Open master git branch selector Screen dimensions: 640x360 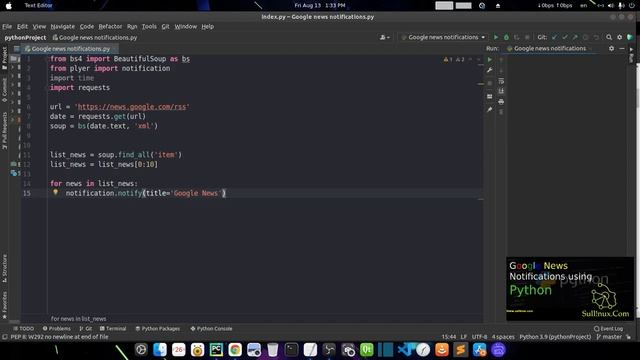tap(610, 337)
